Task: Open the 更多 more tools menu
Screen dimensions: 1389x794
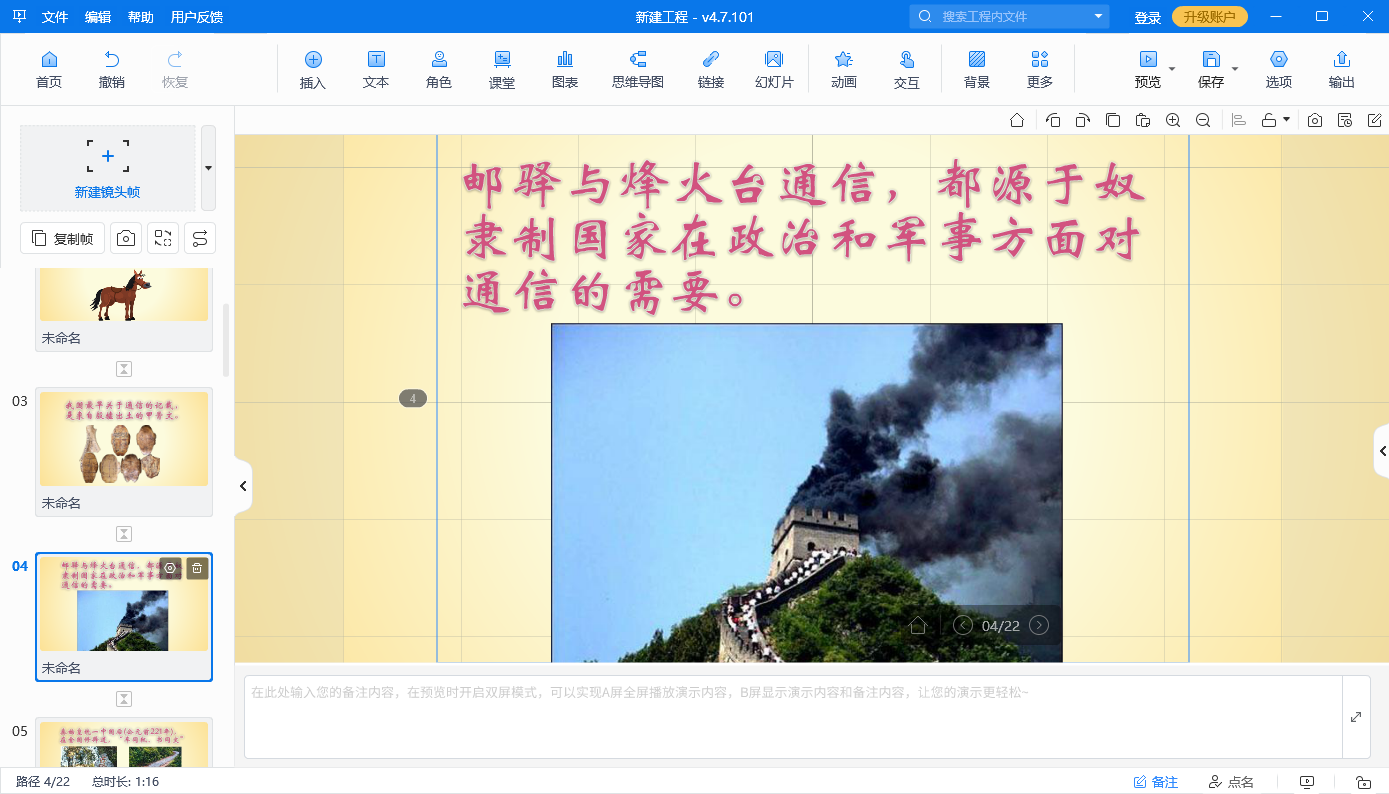Action: click(1040, 69)
